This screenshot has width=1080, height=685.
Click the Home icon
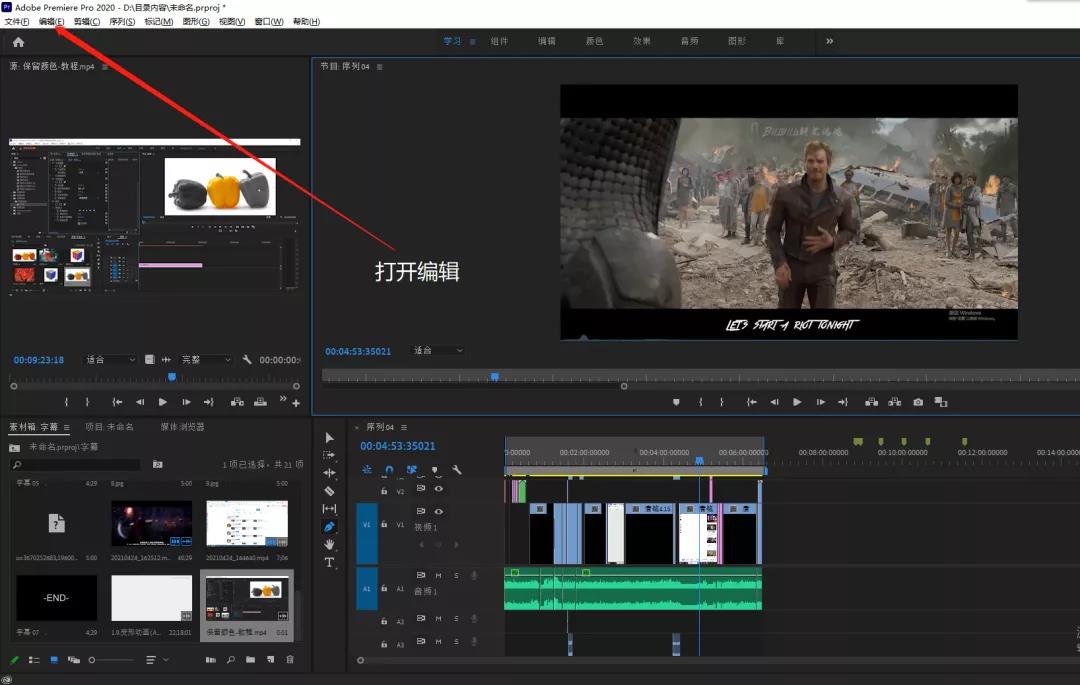coord(18,42)
